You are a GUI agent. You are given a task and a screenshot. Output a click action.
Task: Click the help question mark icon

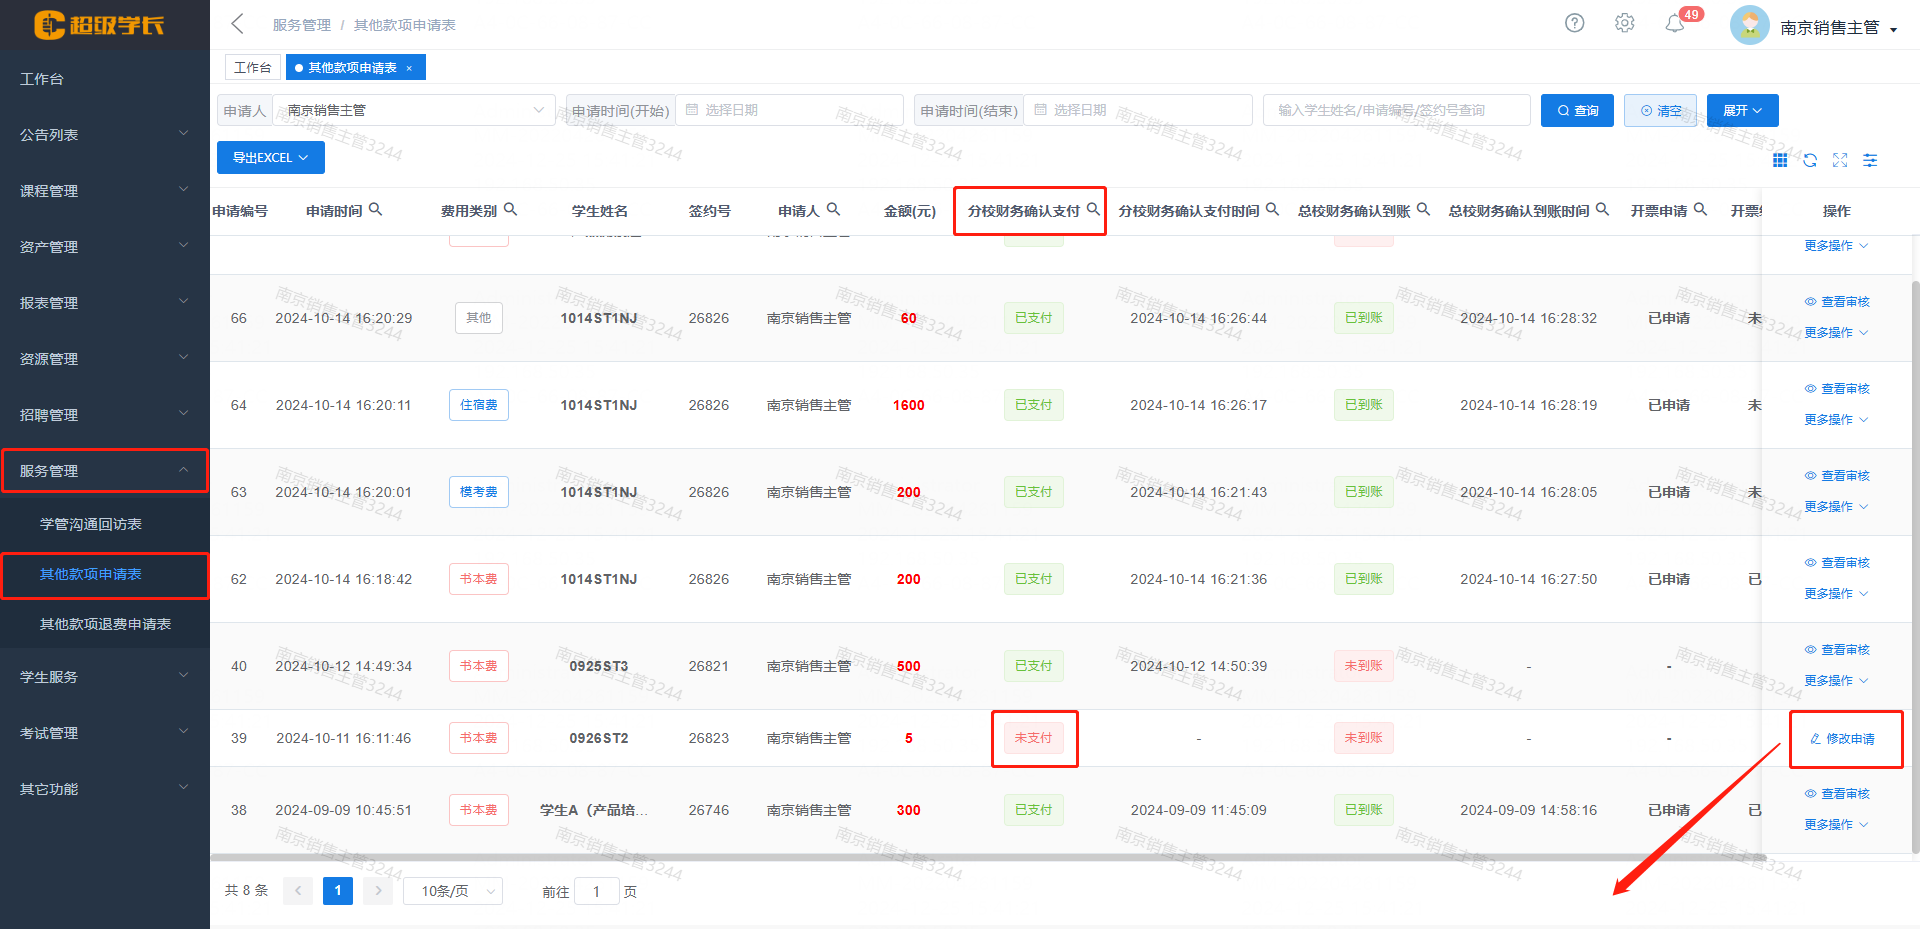tap(1574, 23)
